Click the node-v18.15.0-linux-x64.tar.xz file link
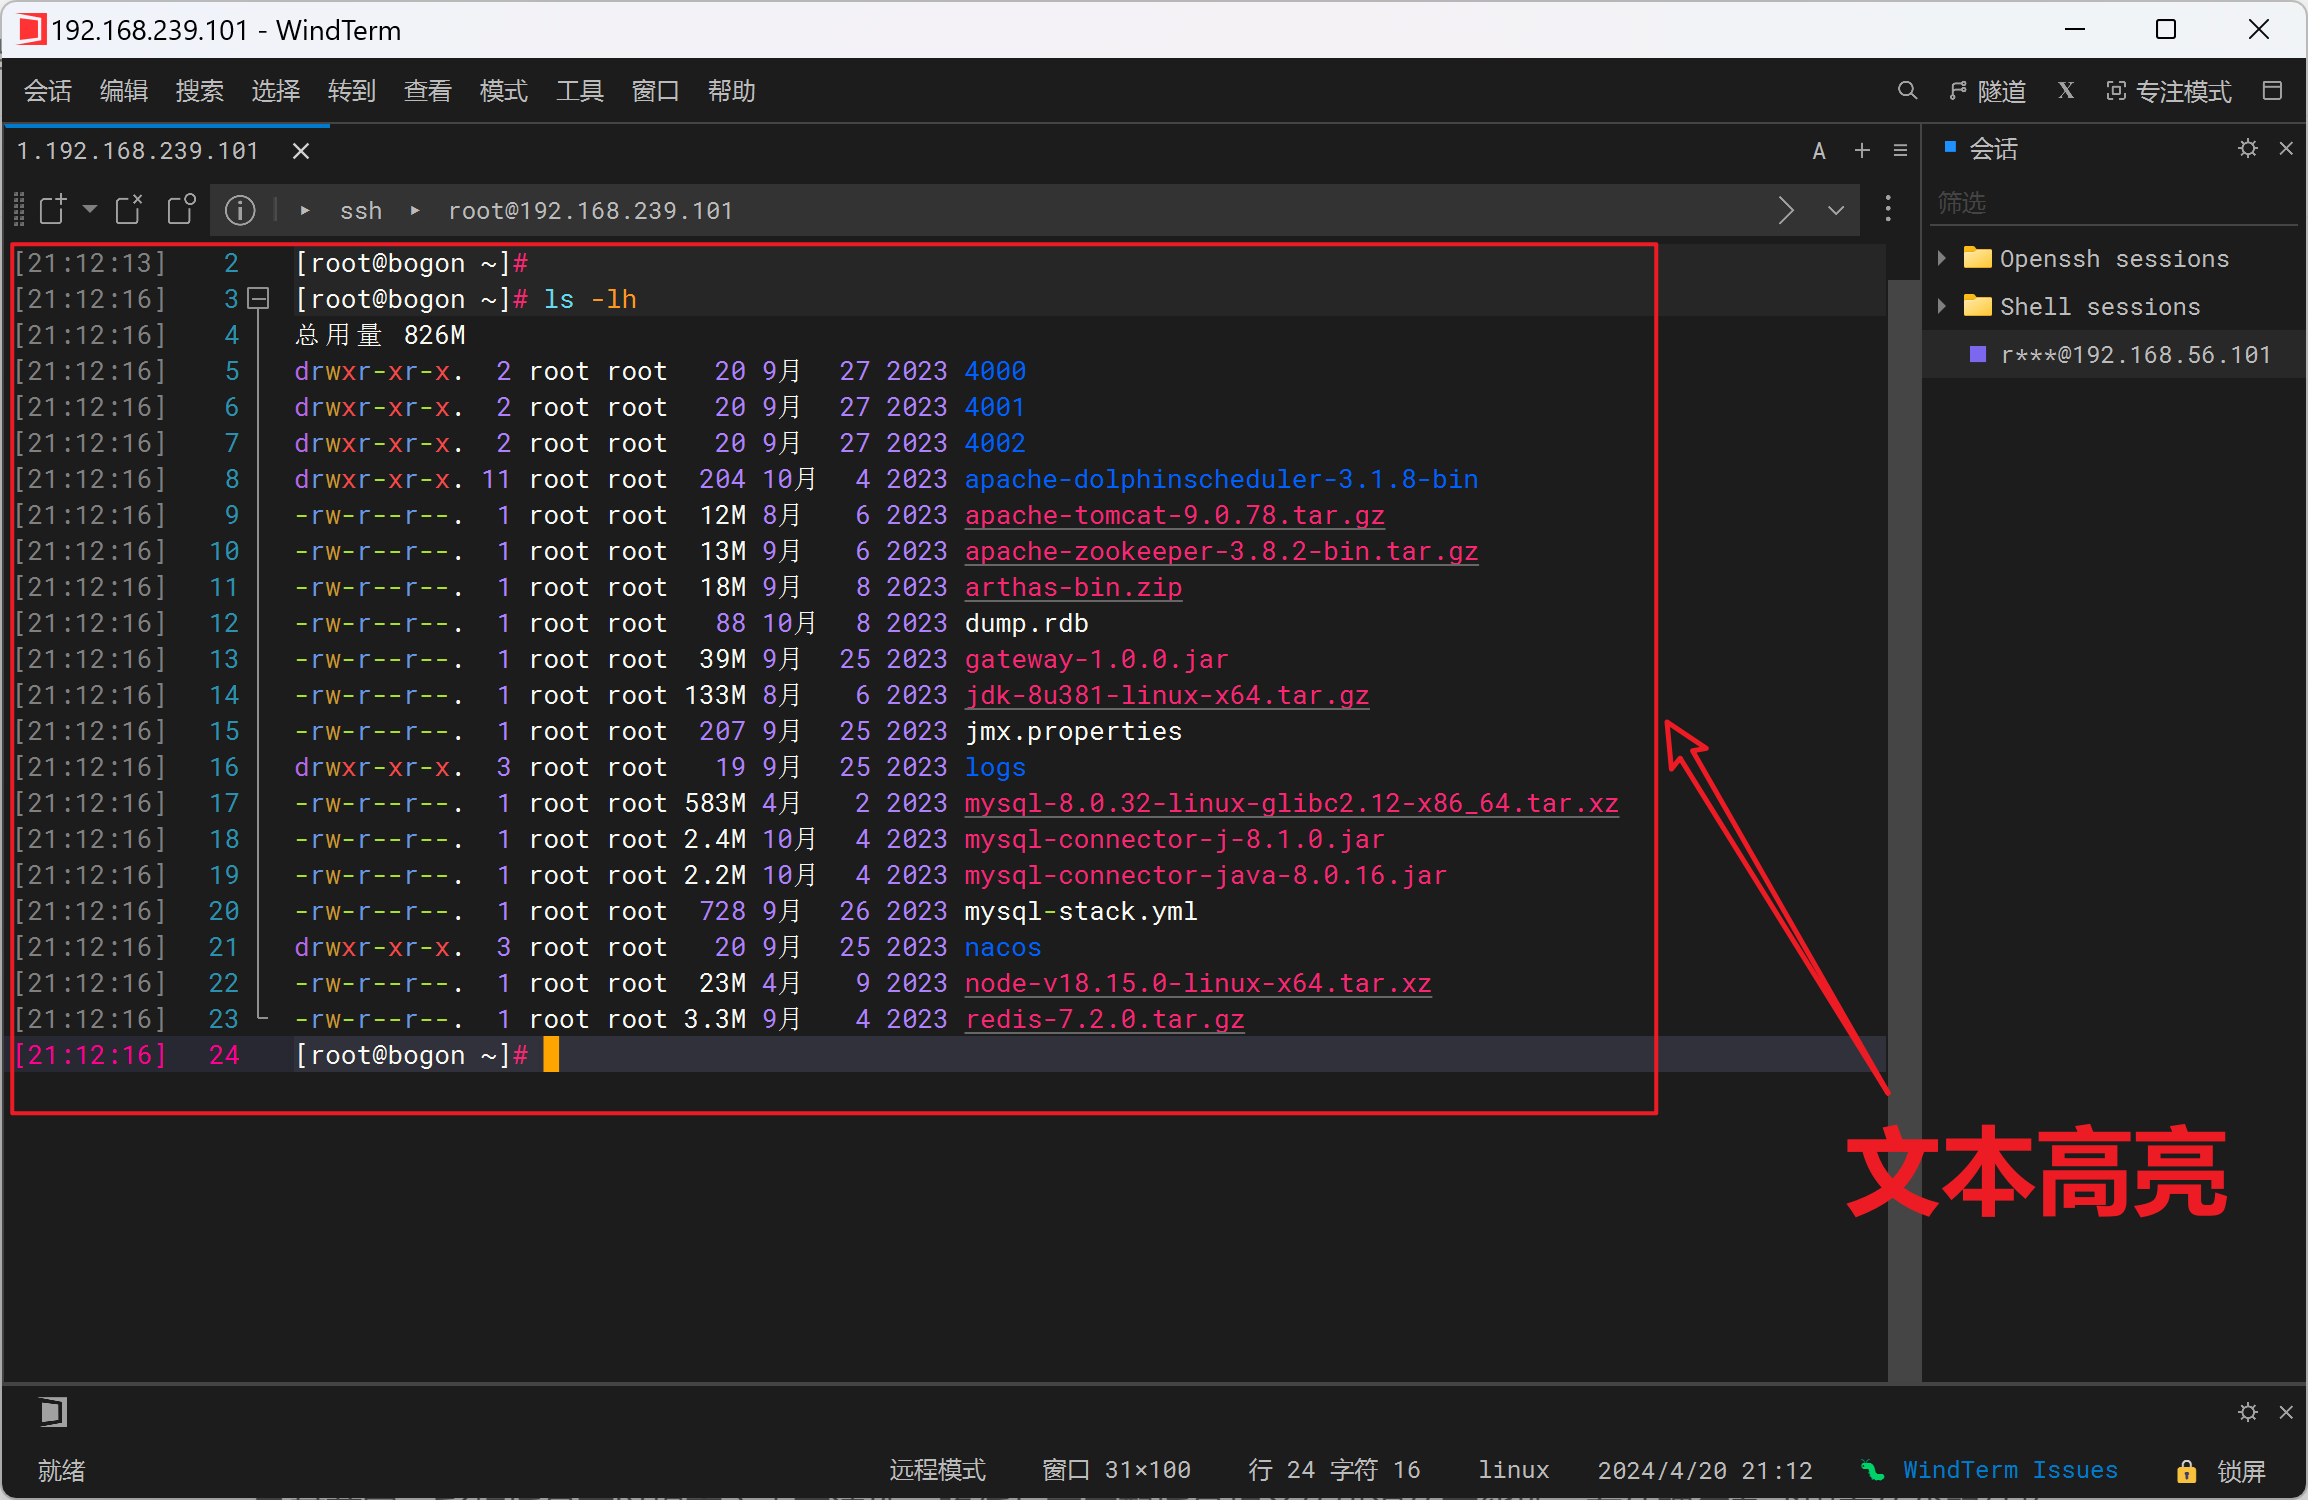2308x1500 pixels. point(1198,983)
